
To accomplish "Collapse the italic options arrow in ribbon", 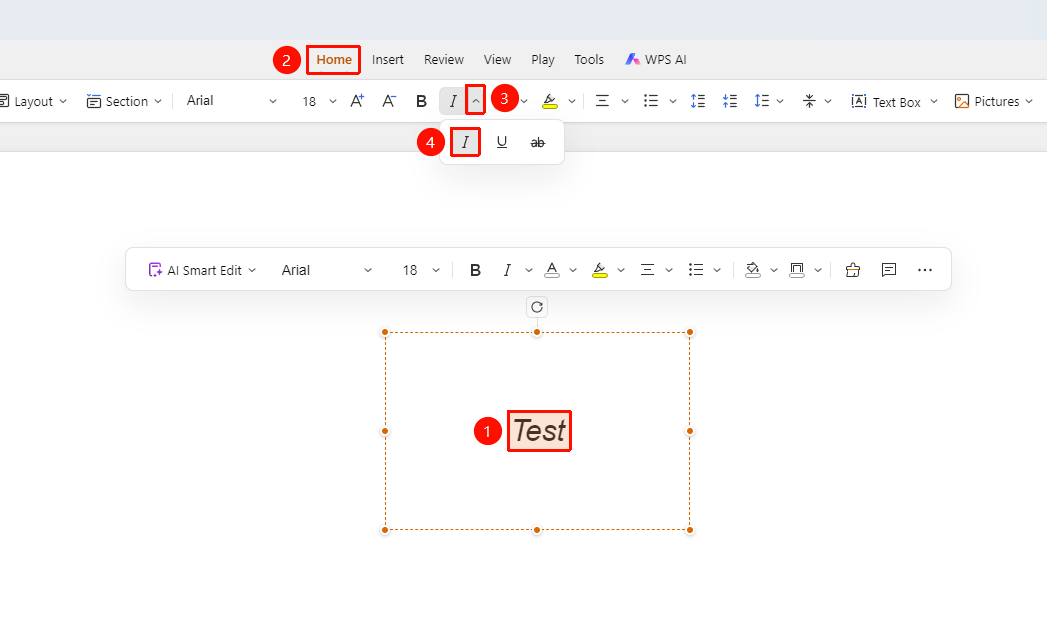I will [475, 101].
